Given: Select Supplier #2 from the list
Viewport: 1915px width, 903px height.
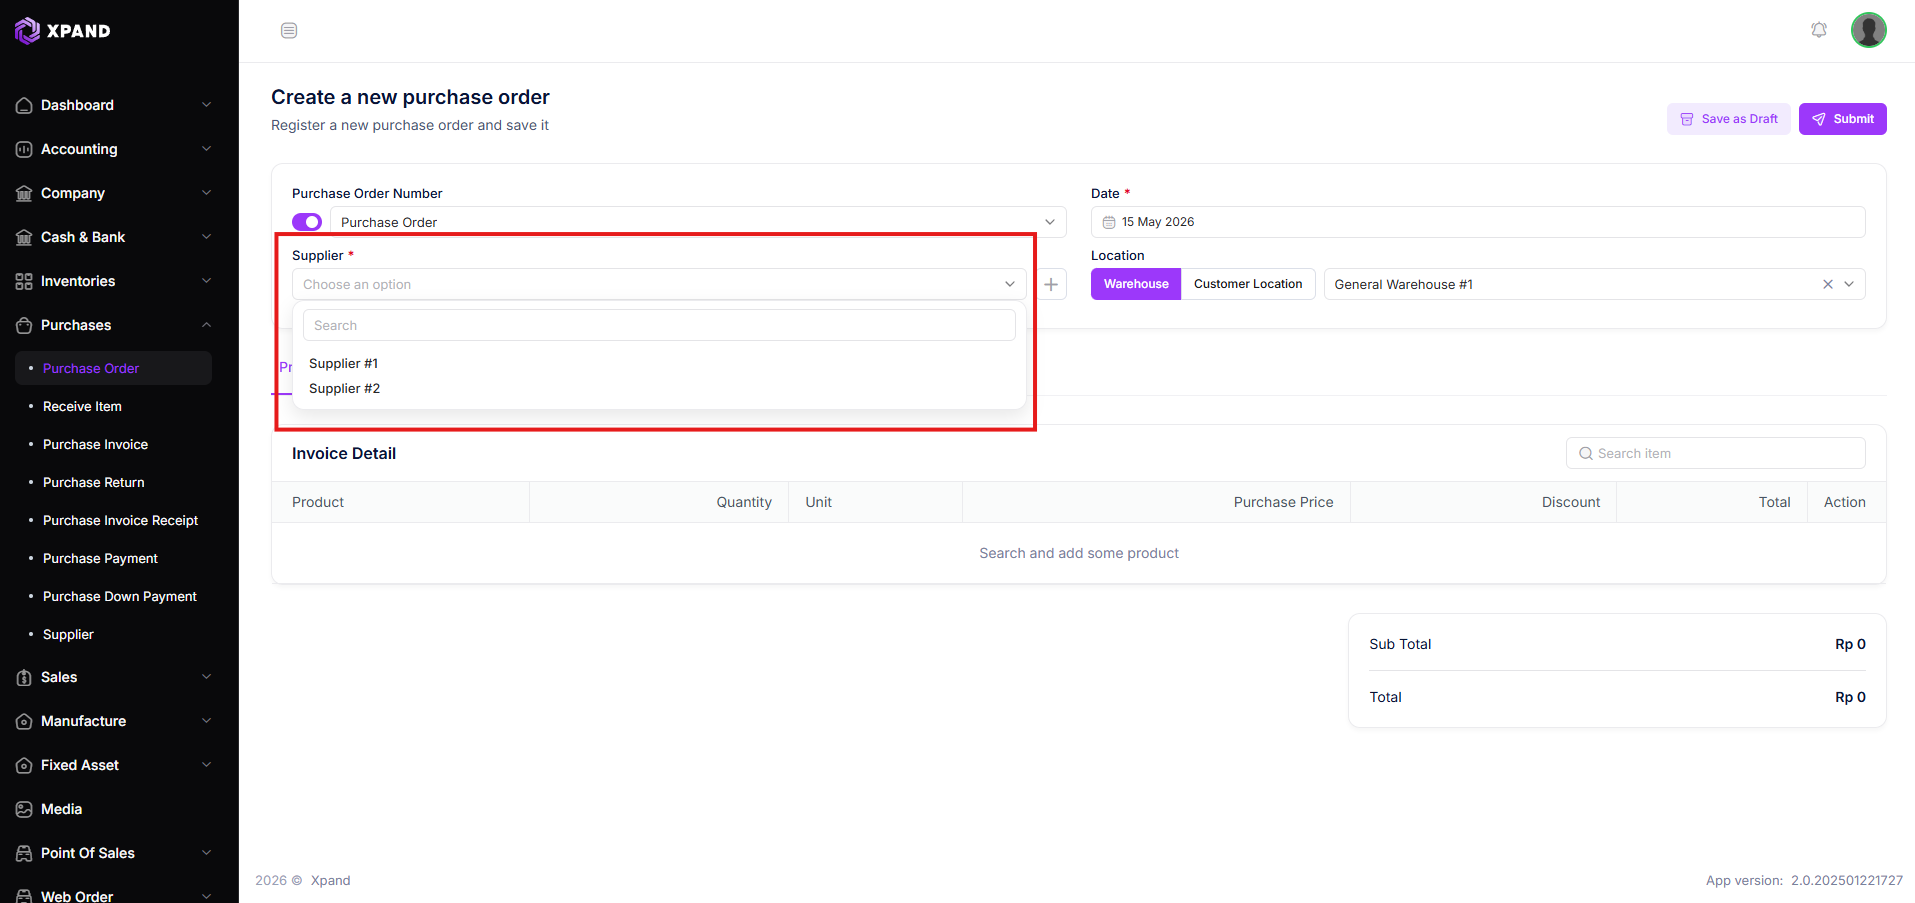Looking at the screenshot, I should (344, 388).
